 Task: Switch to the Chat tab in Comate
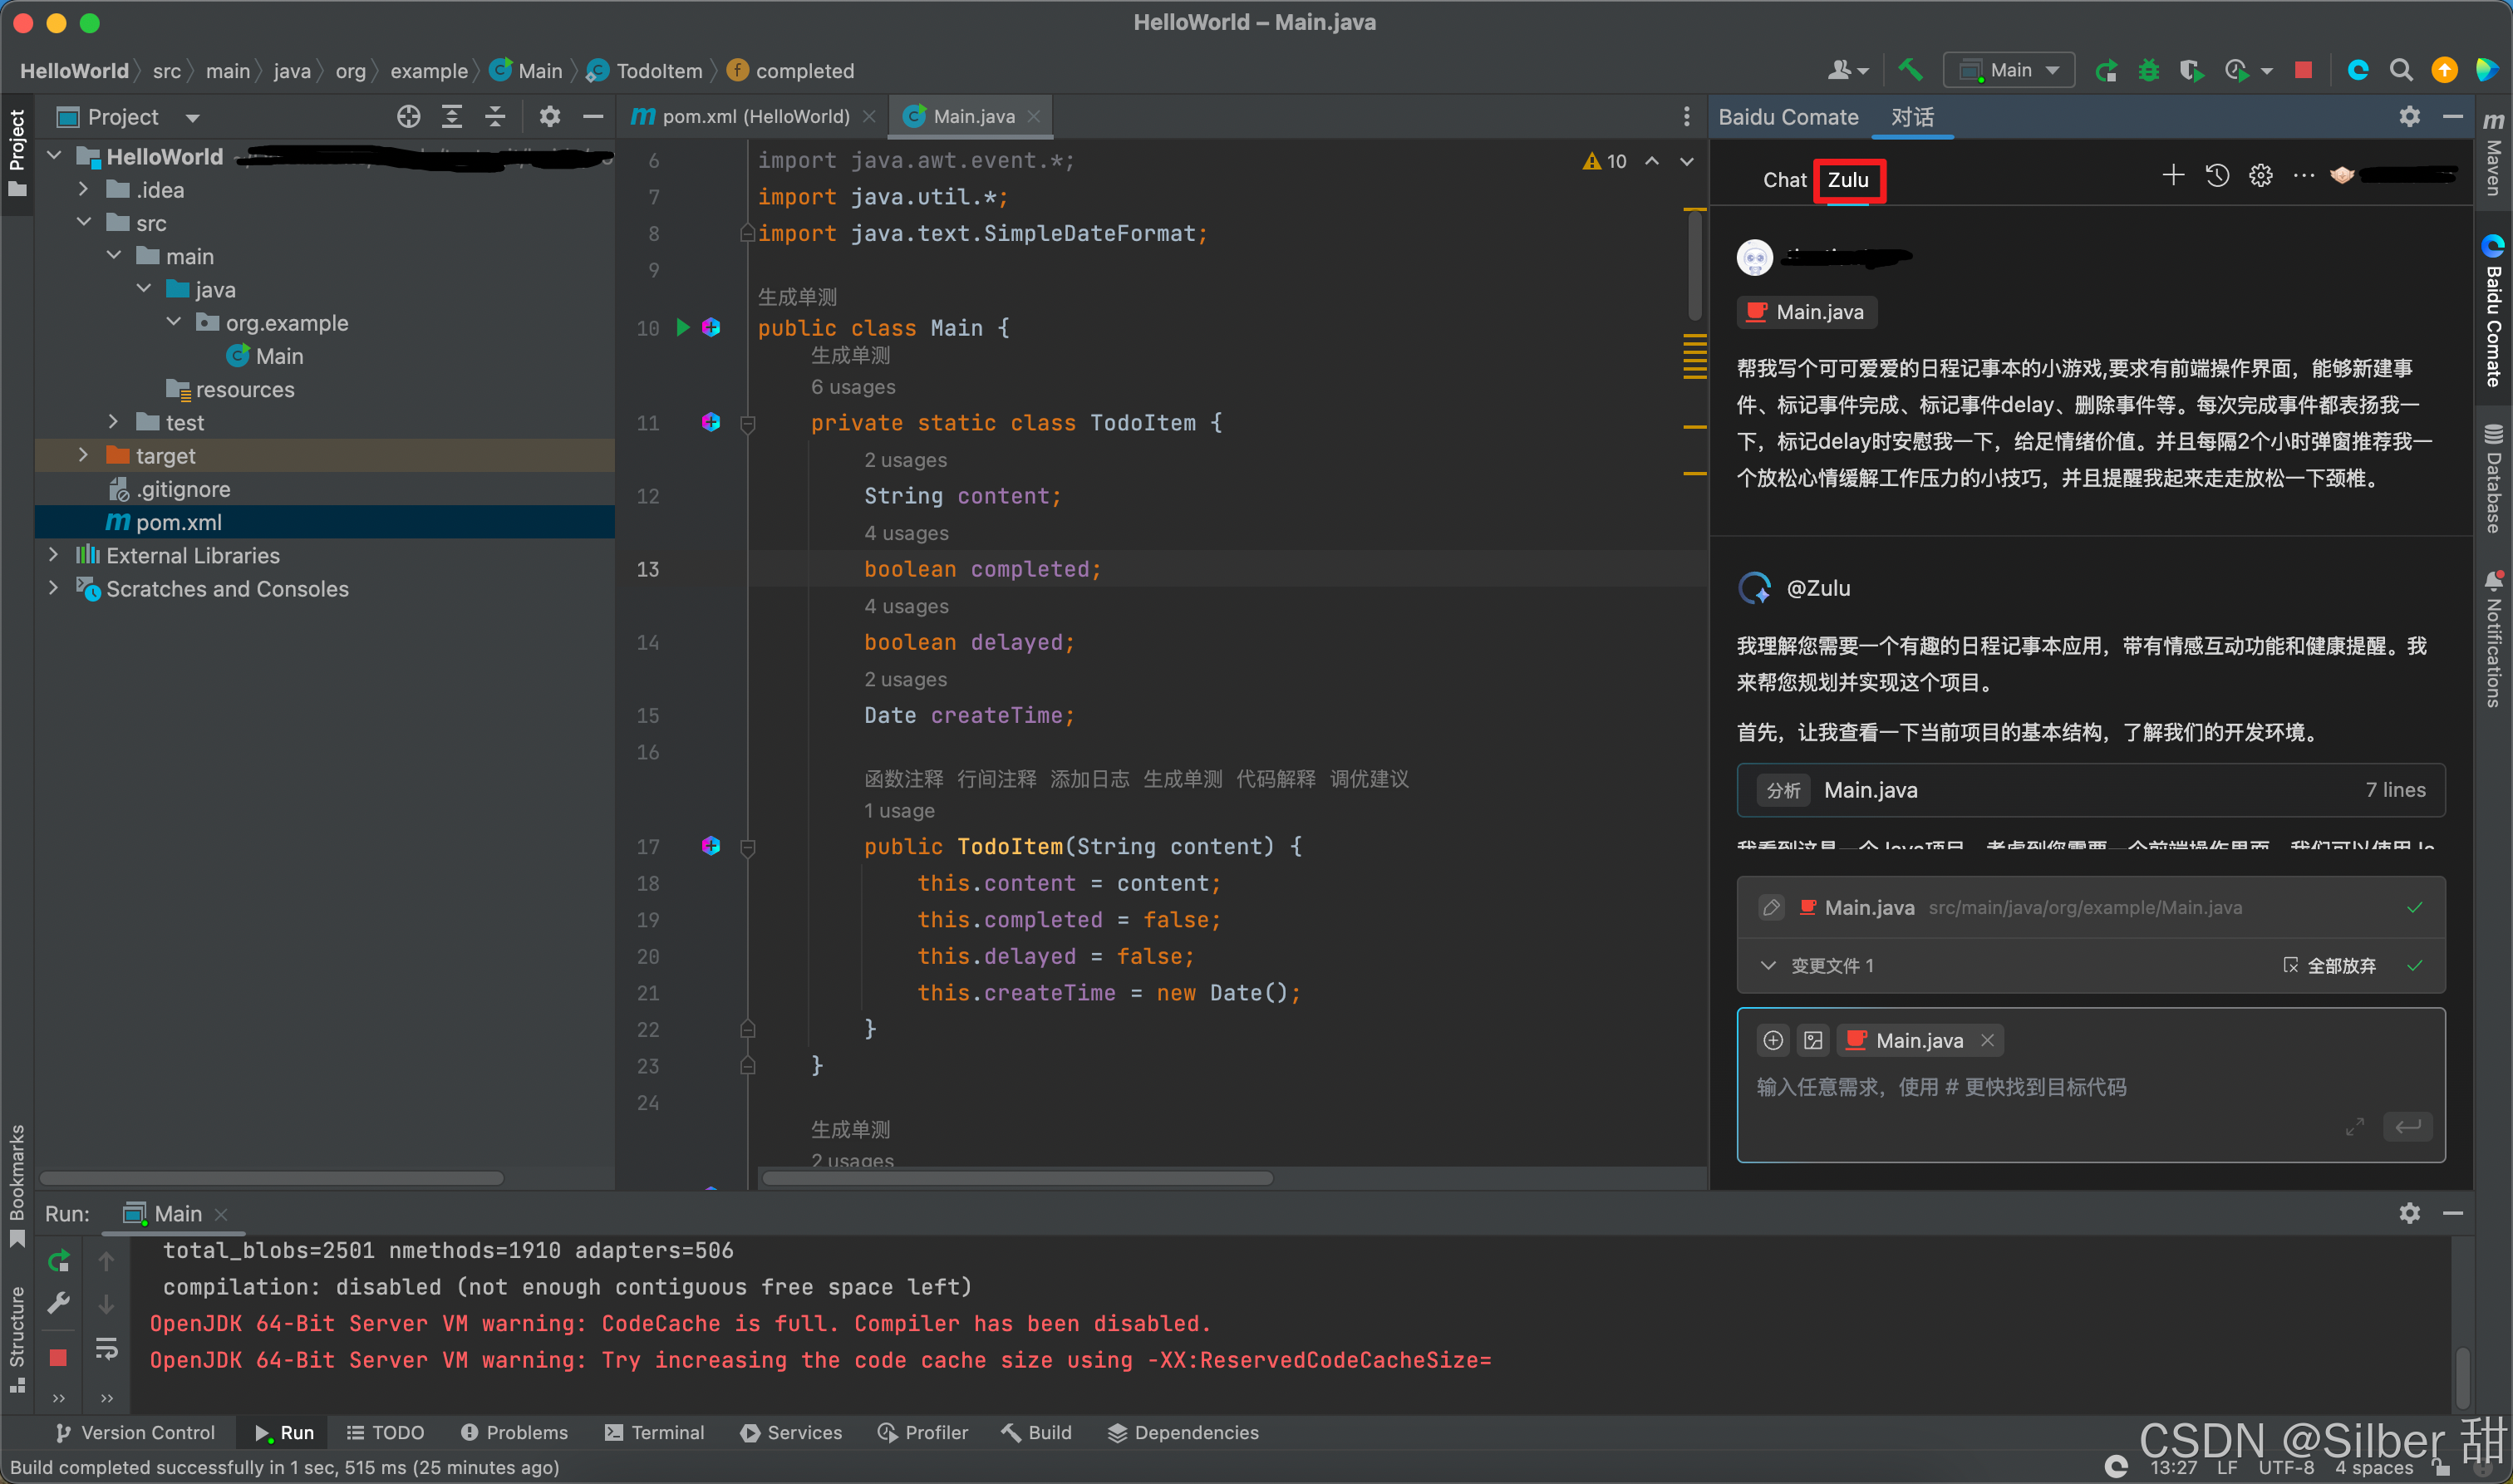click(1784, 180)
